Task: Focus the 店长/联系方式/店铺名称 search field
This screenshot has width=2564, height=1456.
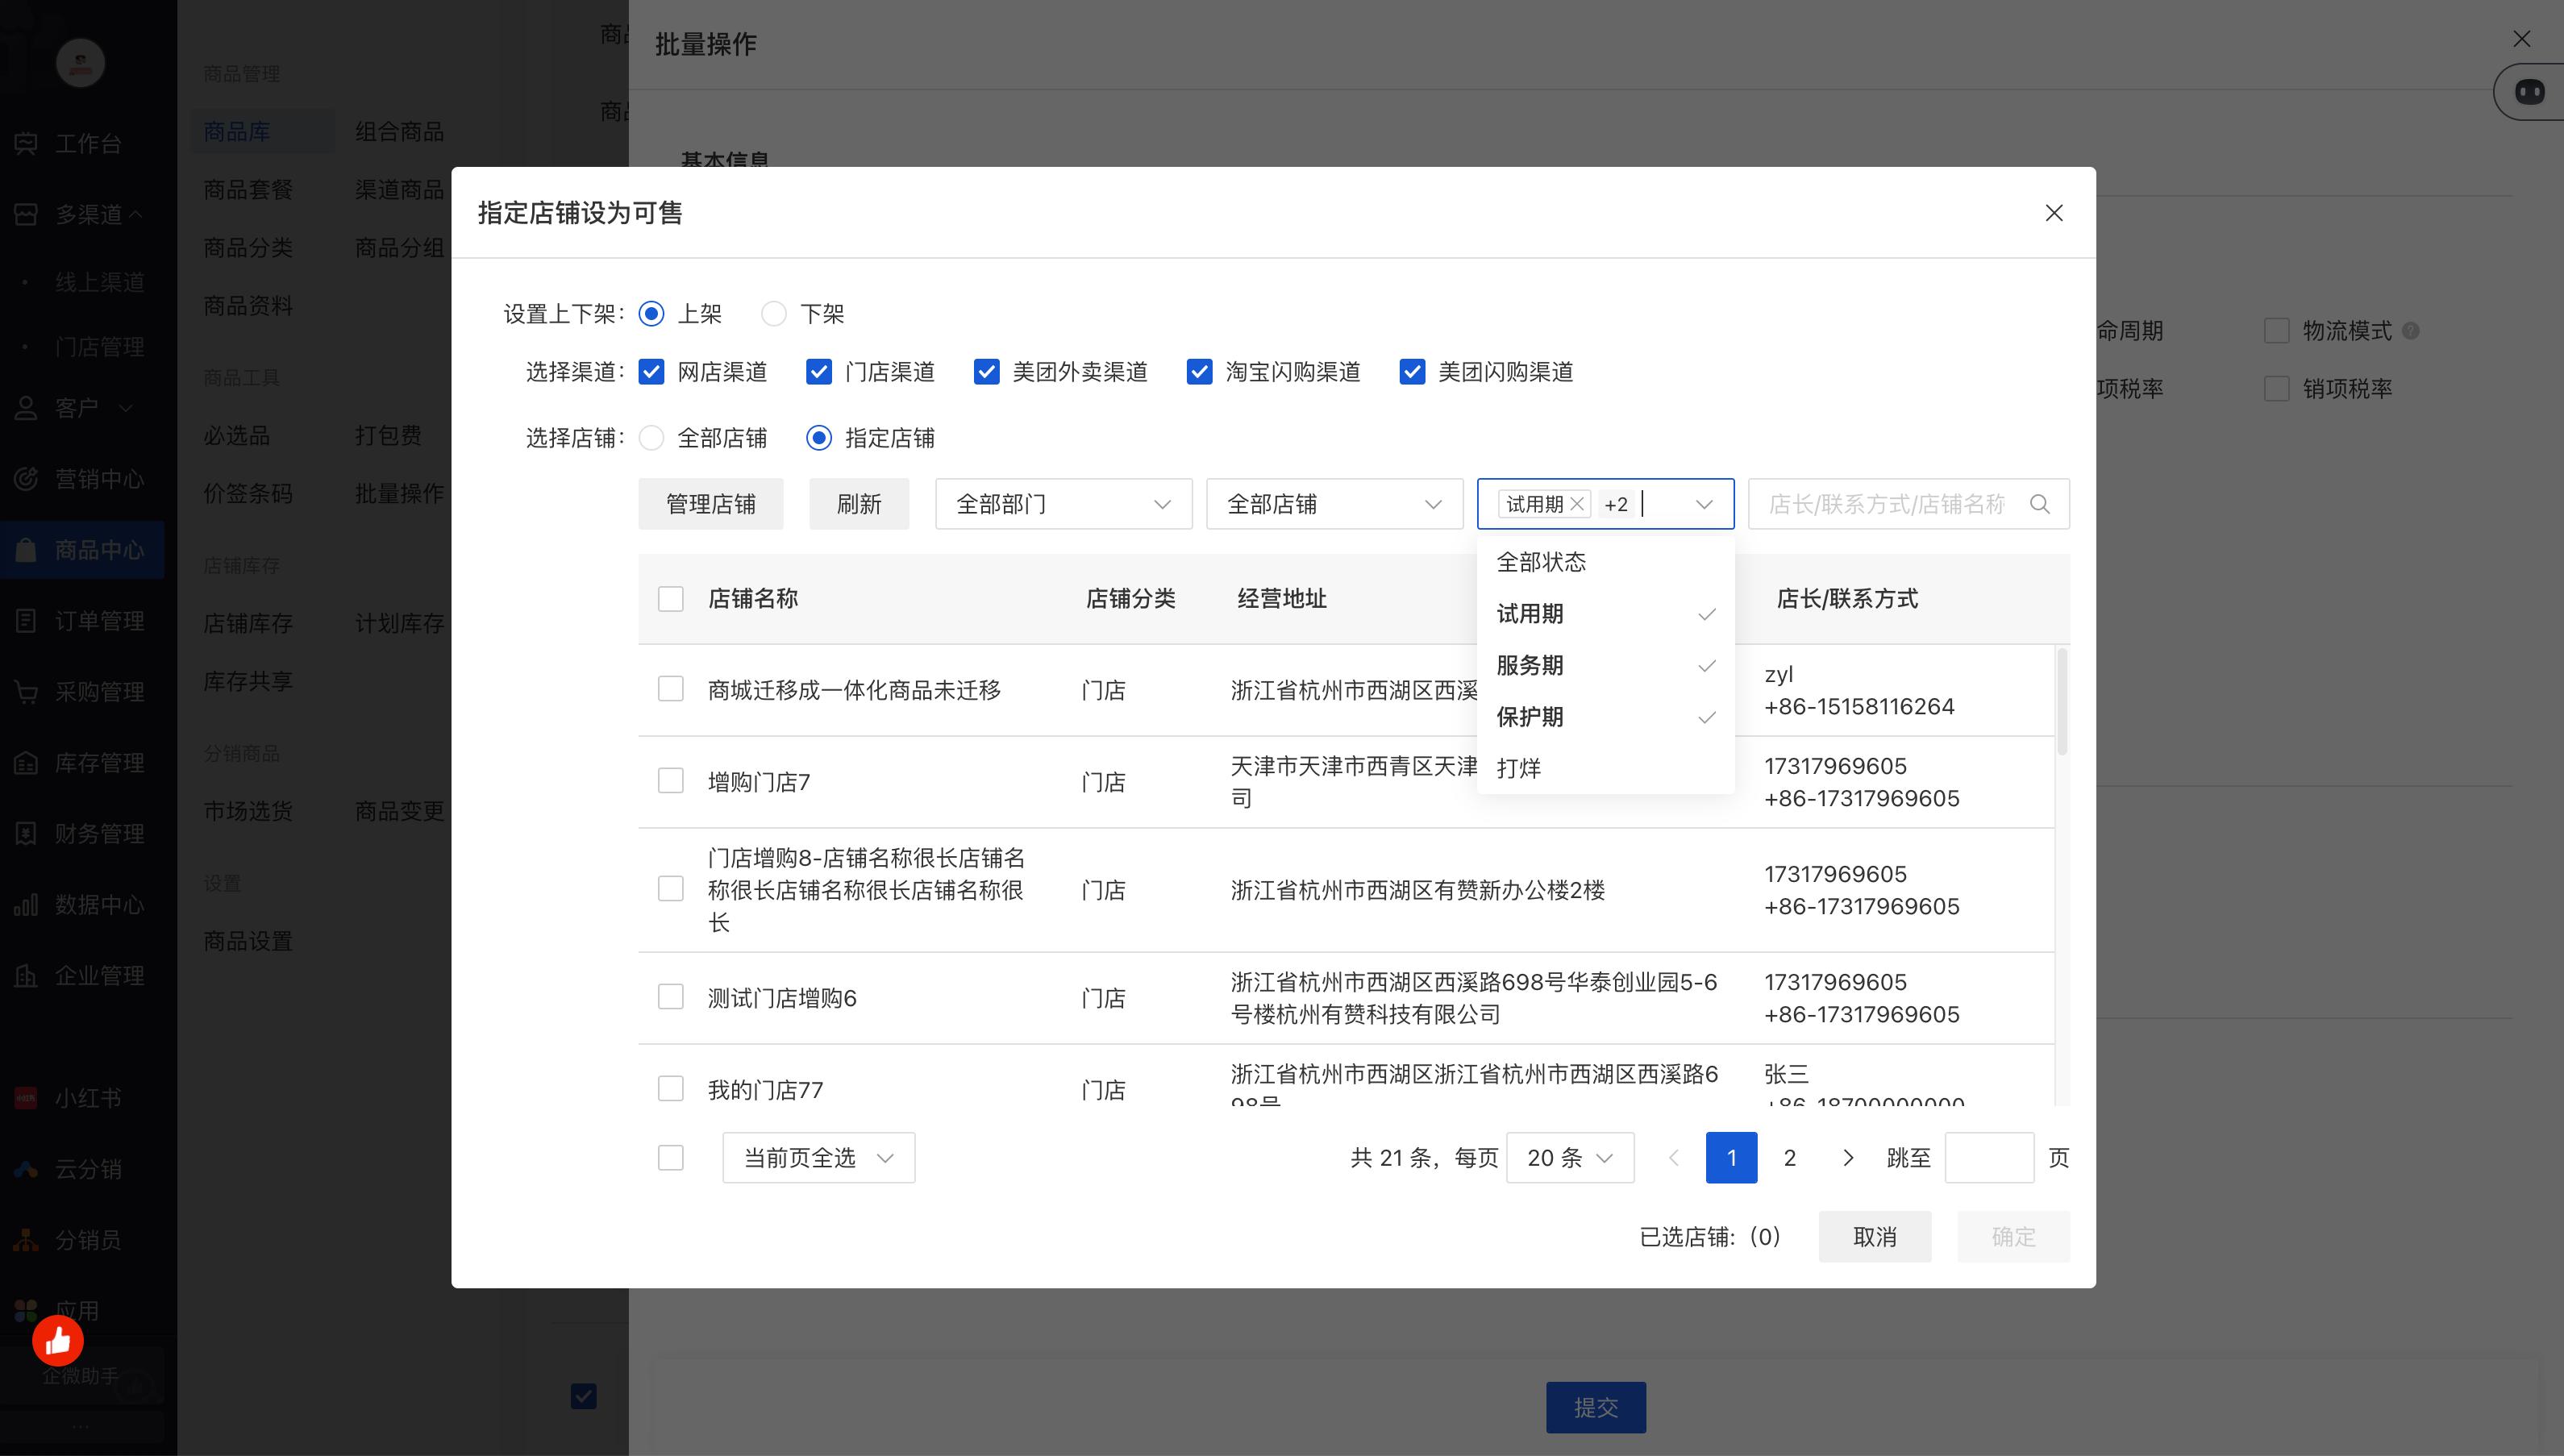Action: (1909, 504)
